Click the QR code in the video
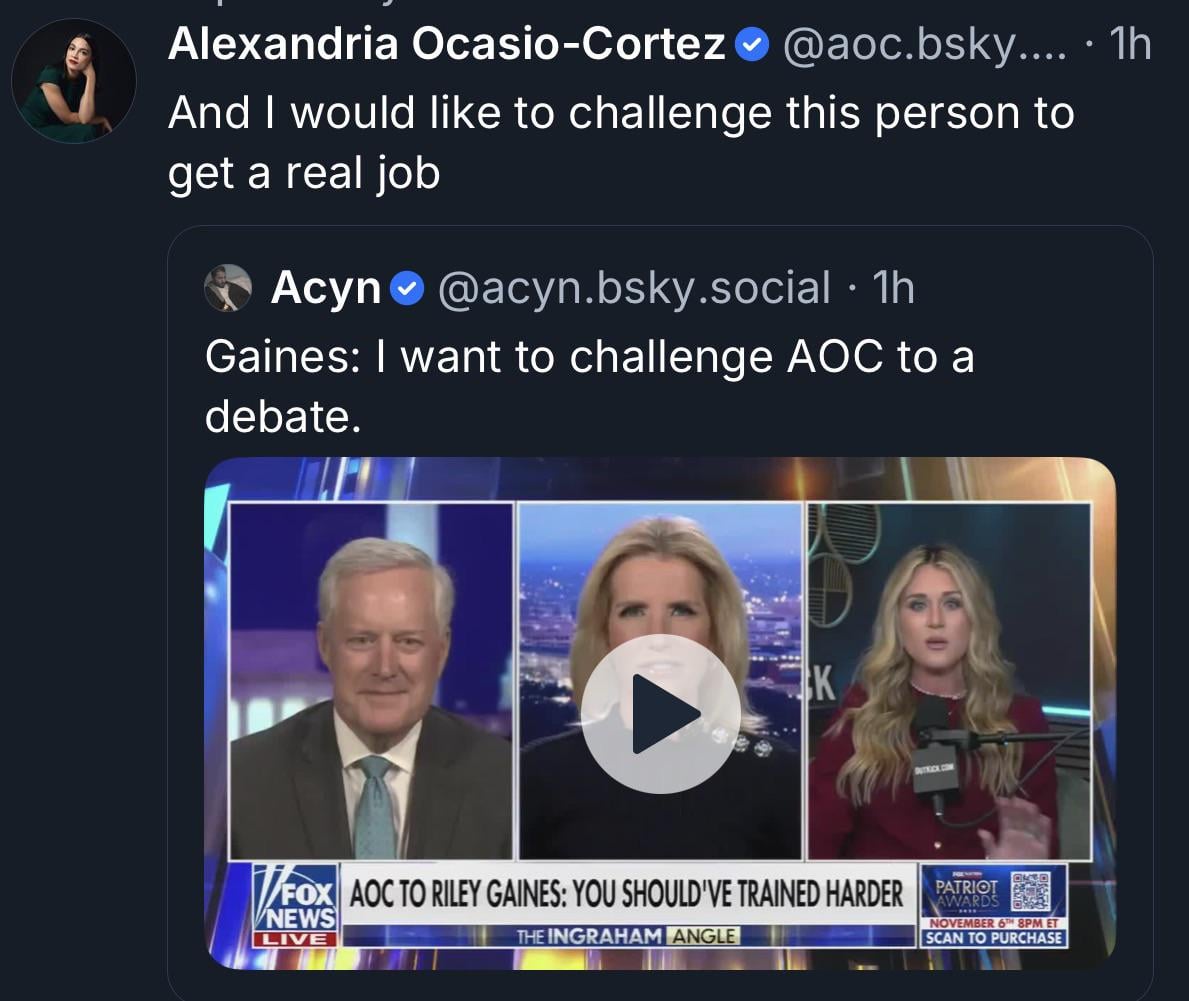The height and width of the screenshot is (1001, 1189). click(x=1030, y=890)
